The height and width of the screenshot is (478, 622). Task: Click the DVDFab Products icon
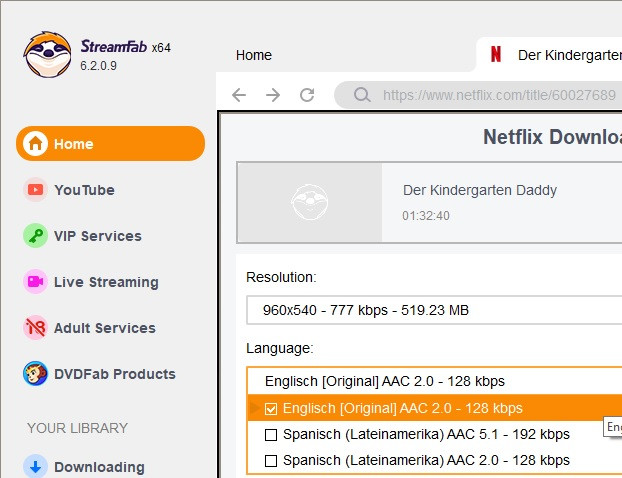[36, 374]
